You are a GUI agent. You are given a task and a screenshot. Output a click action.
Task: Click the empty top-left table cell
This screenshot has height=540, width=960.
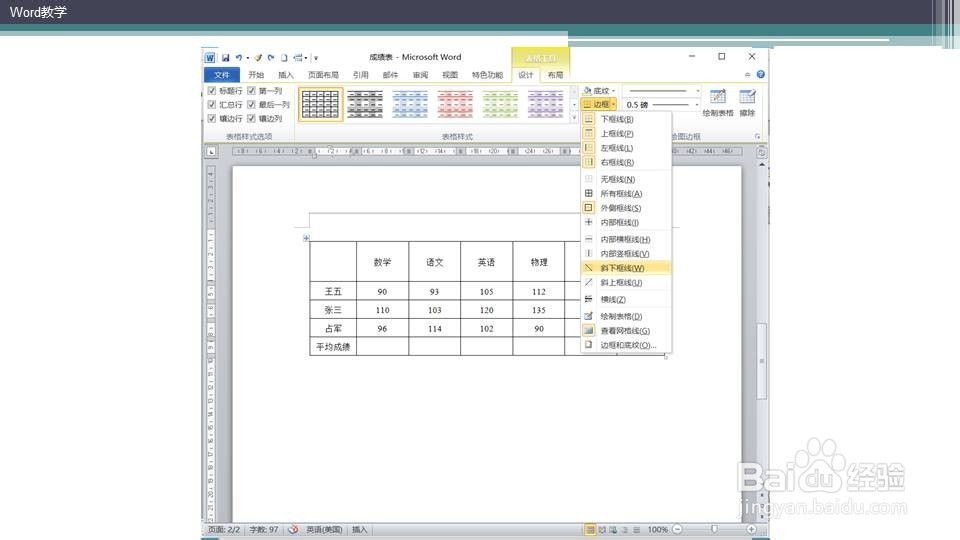[x=333, y=261]
